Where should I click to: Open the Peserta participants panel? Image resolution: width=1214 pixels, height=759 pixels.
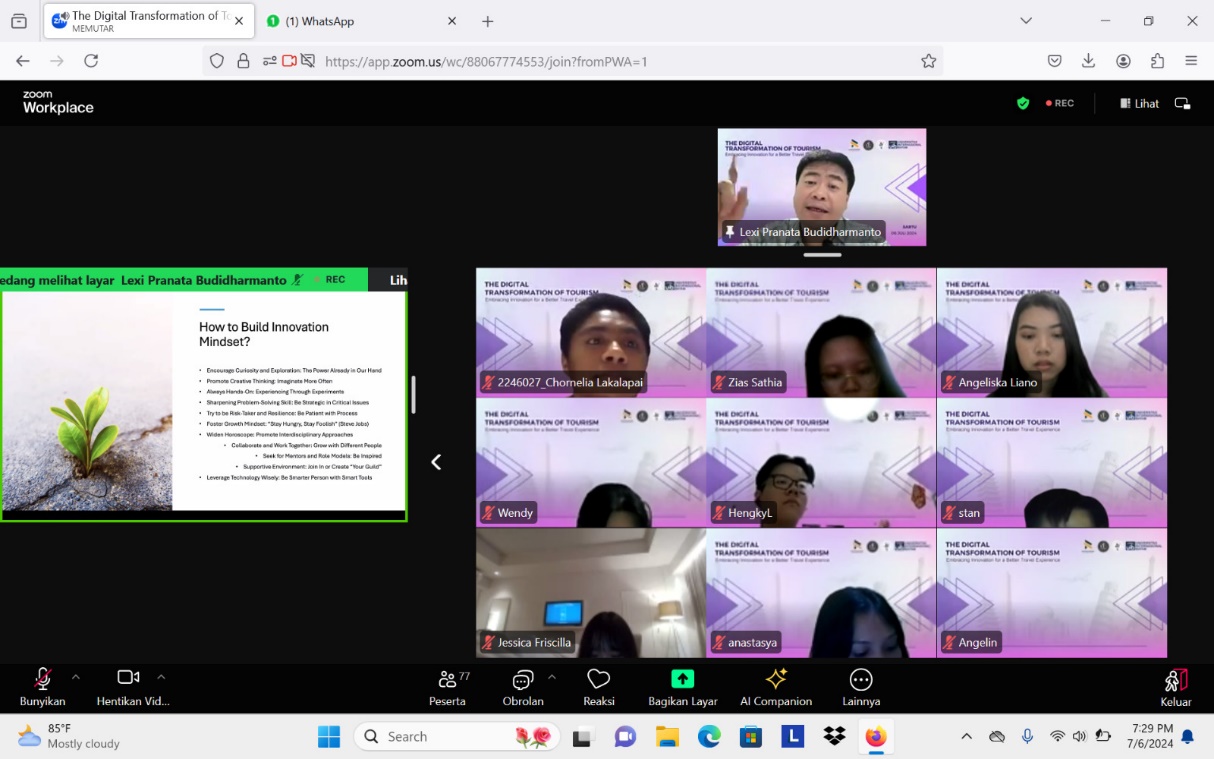[447, 687]
